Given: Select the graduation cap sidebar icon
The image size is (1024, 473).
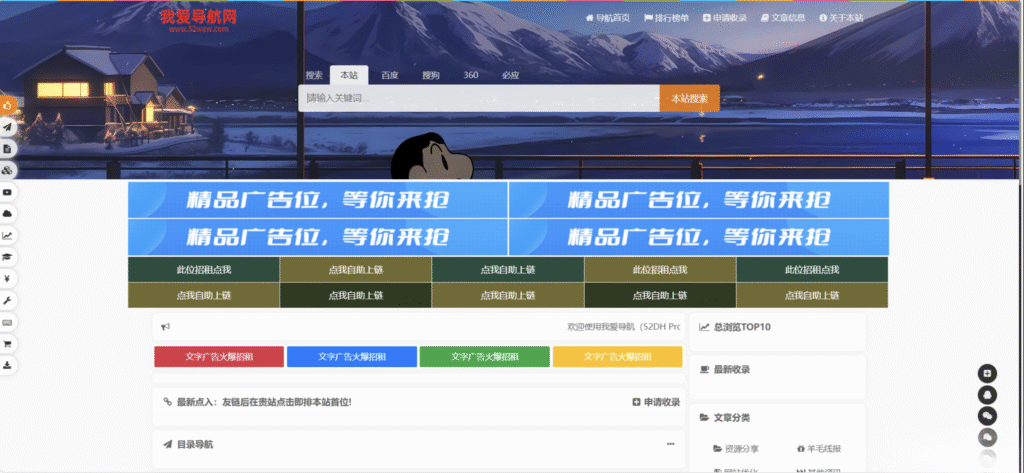Looking at the screenshot, I should (x=7, y=257).
